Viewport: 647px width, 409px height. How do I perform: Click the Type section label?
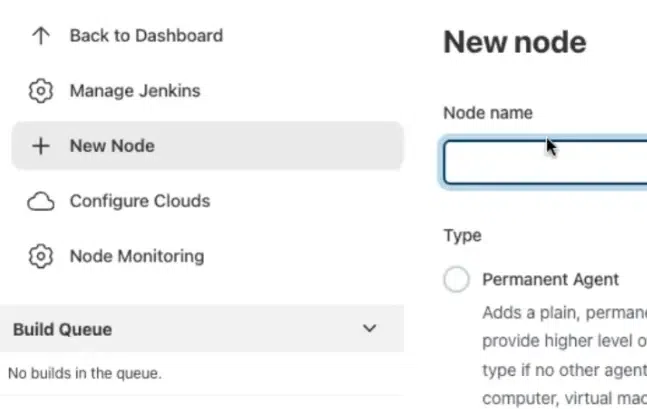[462, 236]
